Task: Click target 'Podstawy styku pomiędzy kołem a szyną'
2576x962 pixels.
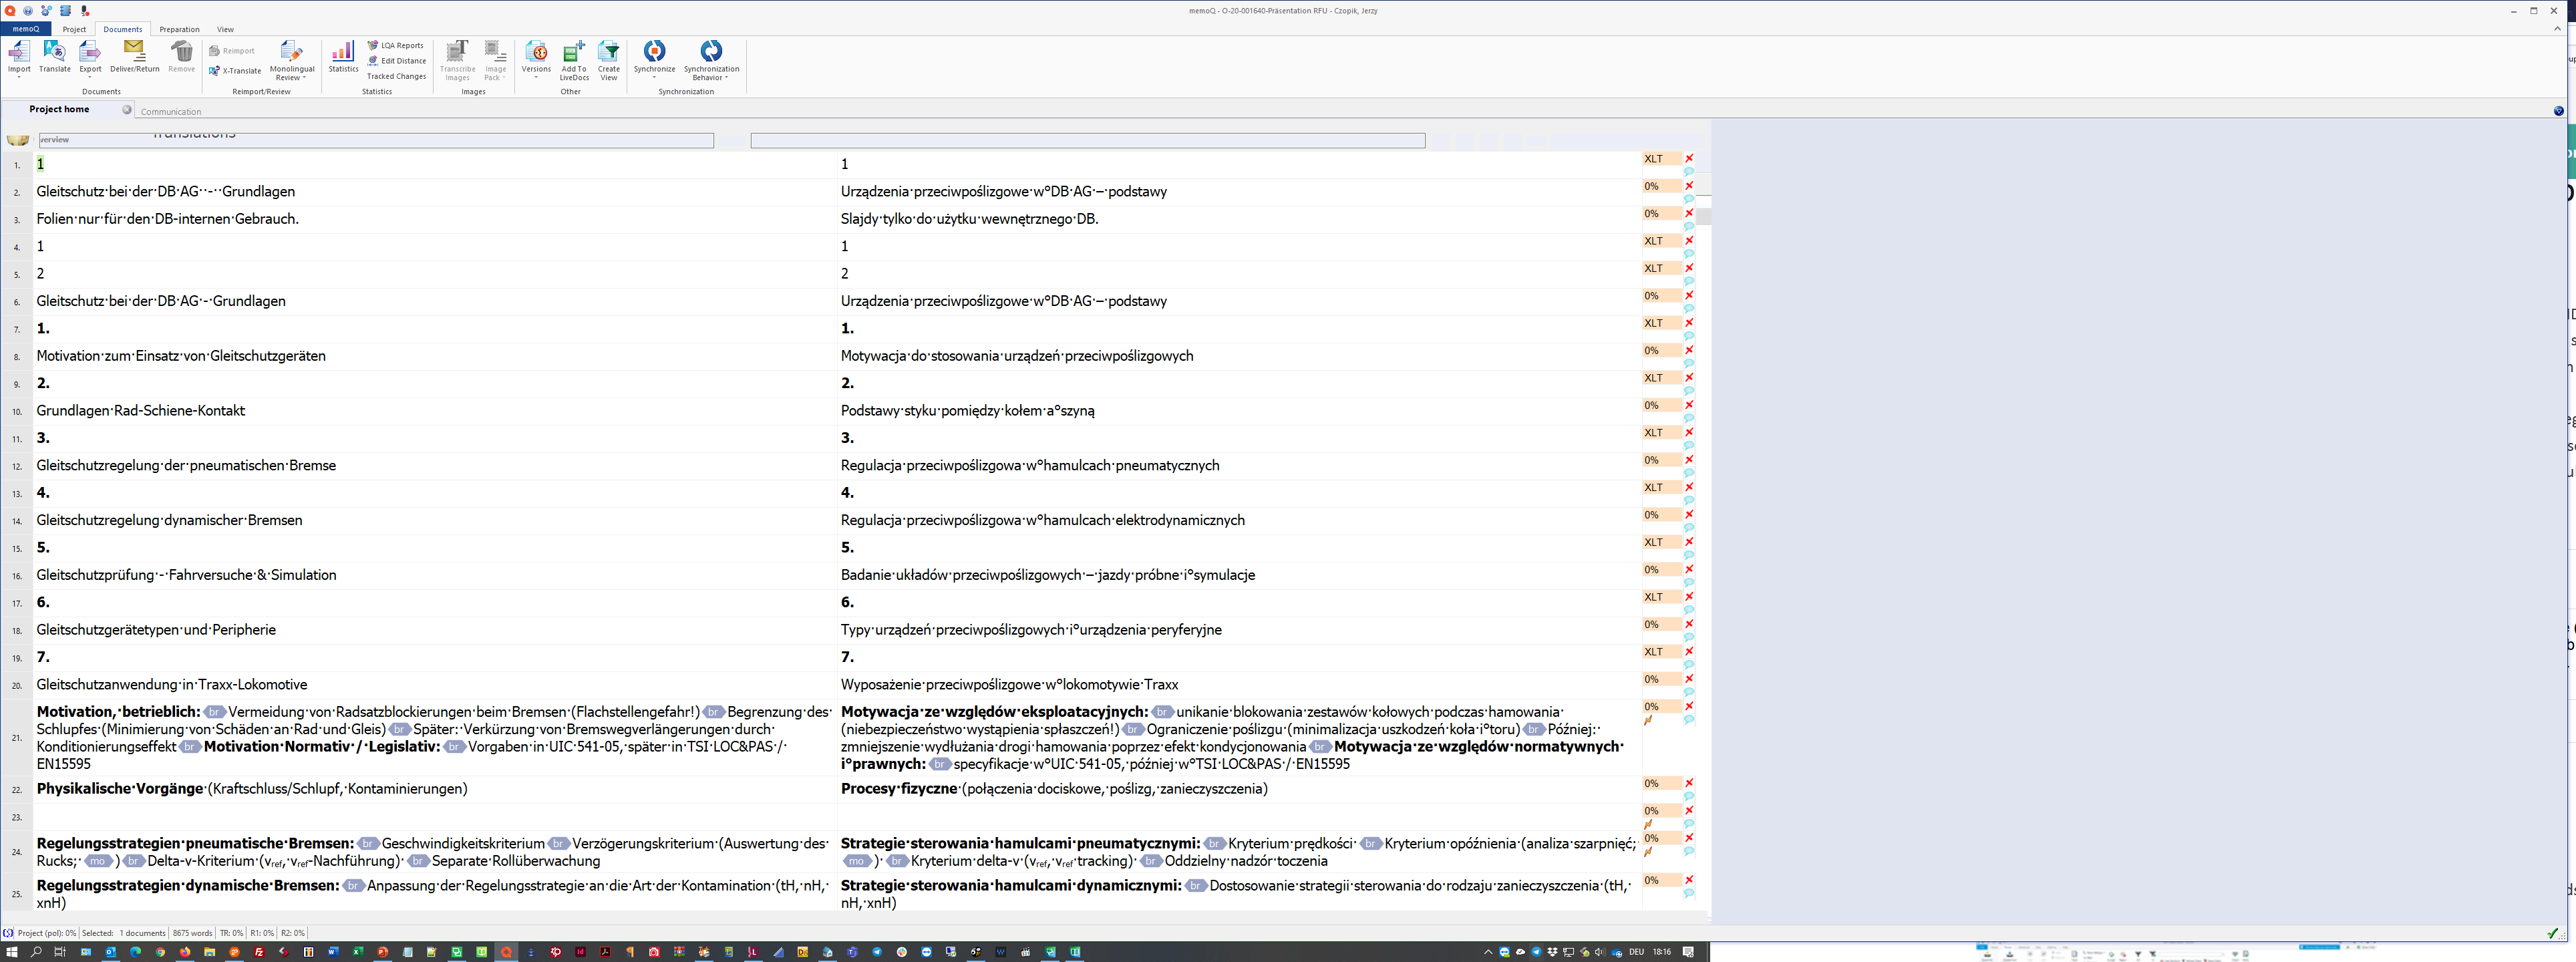Action: tap(968, 411)
